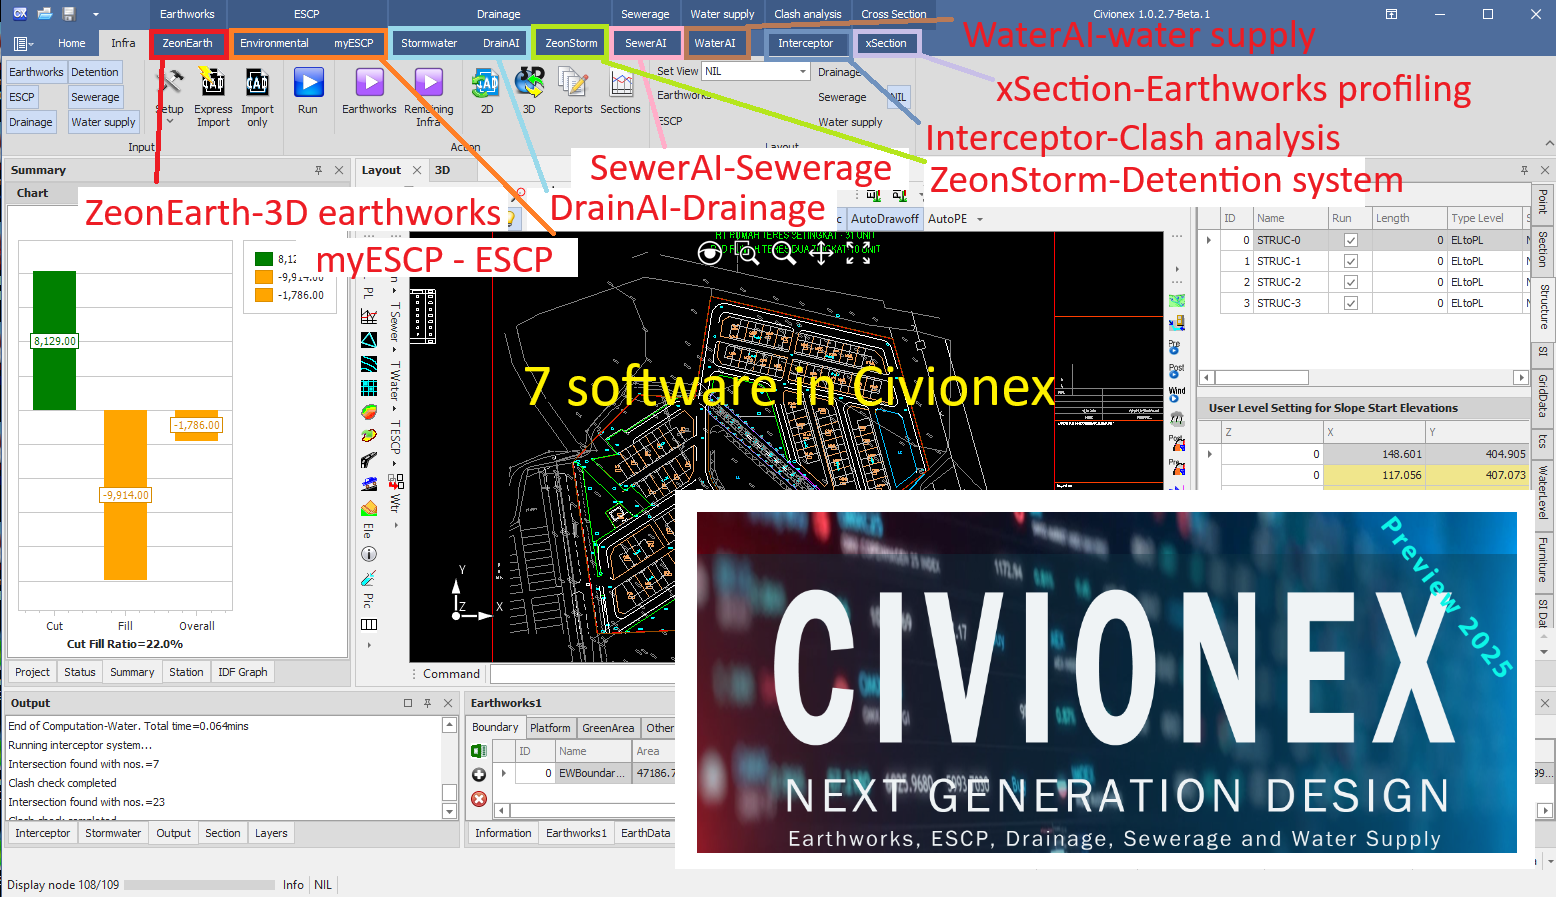Click the table columns icon in left toolbar
This screenshot has width=1556, height=897.
click(369, 625)
